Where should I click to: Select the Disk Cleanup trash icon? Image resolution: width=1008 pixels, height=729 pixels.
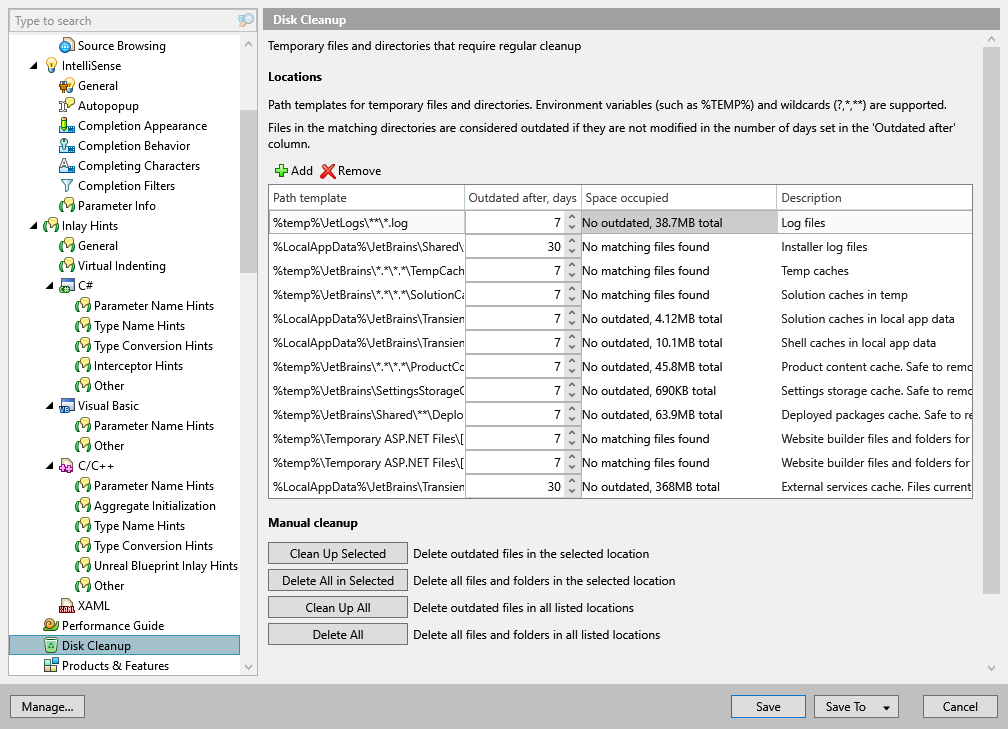coord(51,646)
